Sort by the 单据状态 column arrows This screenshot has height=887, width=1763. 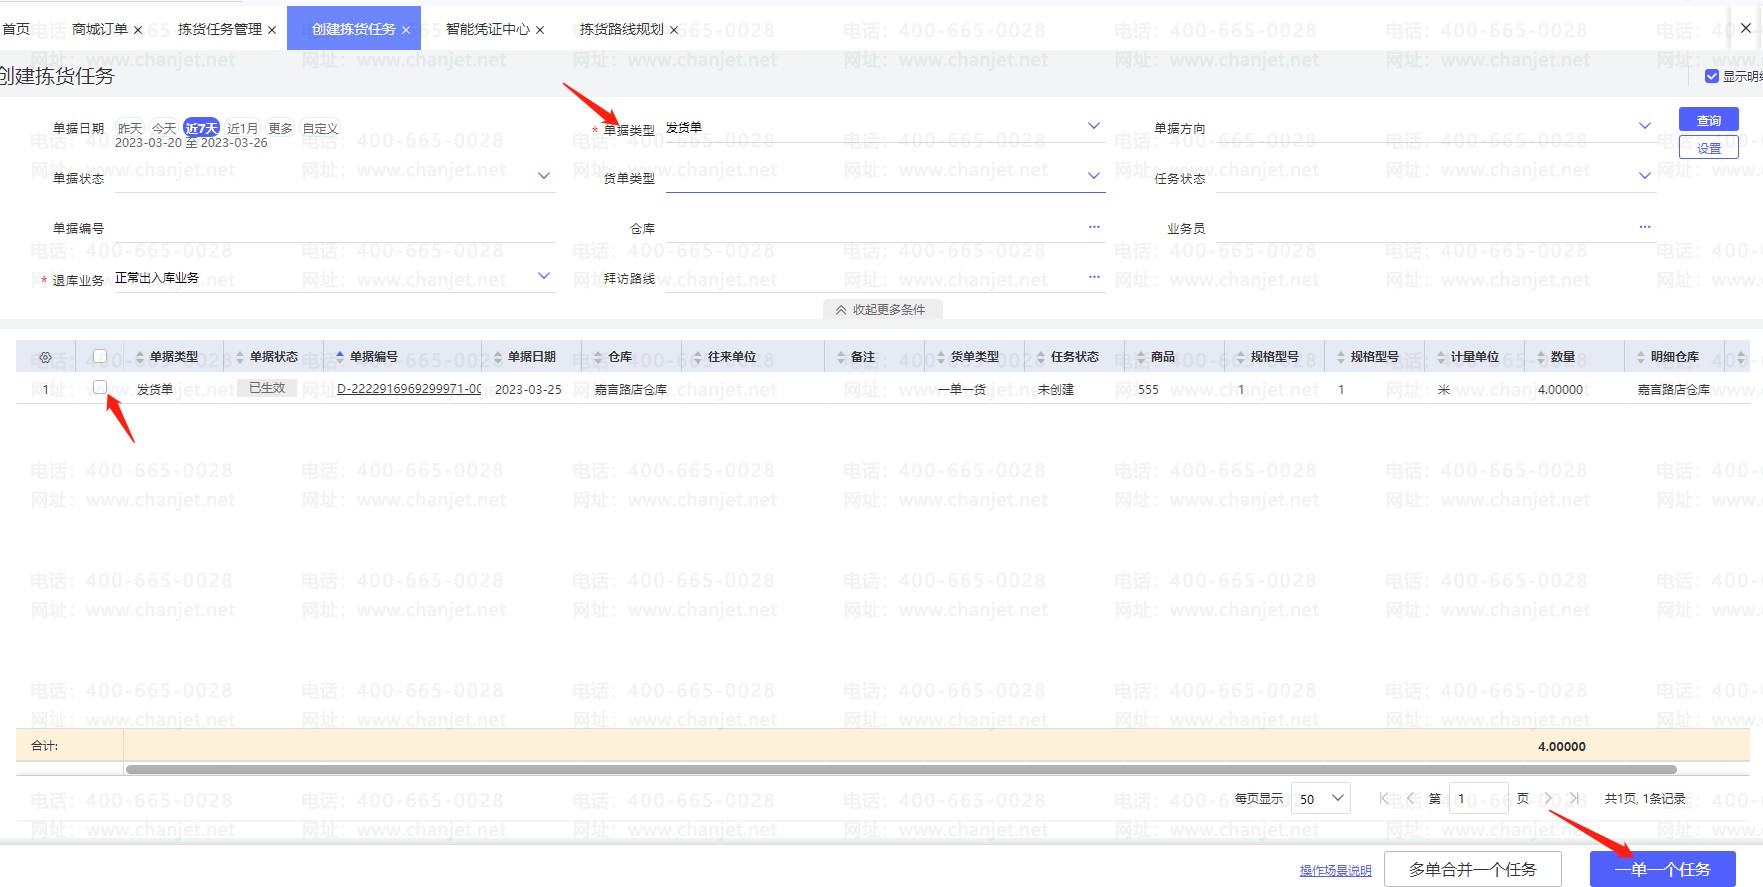click(x=239, y=357)
